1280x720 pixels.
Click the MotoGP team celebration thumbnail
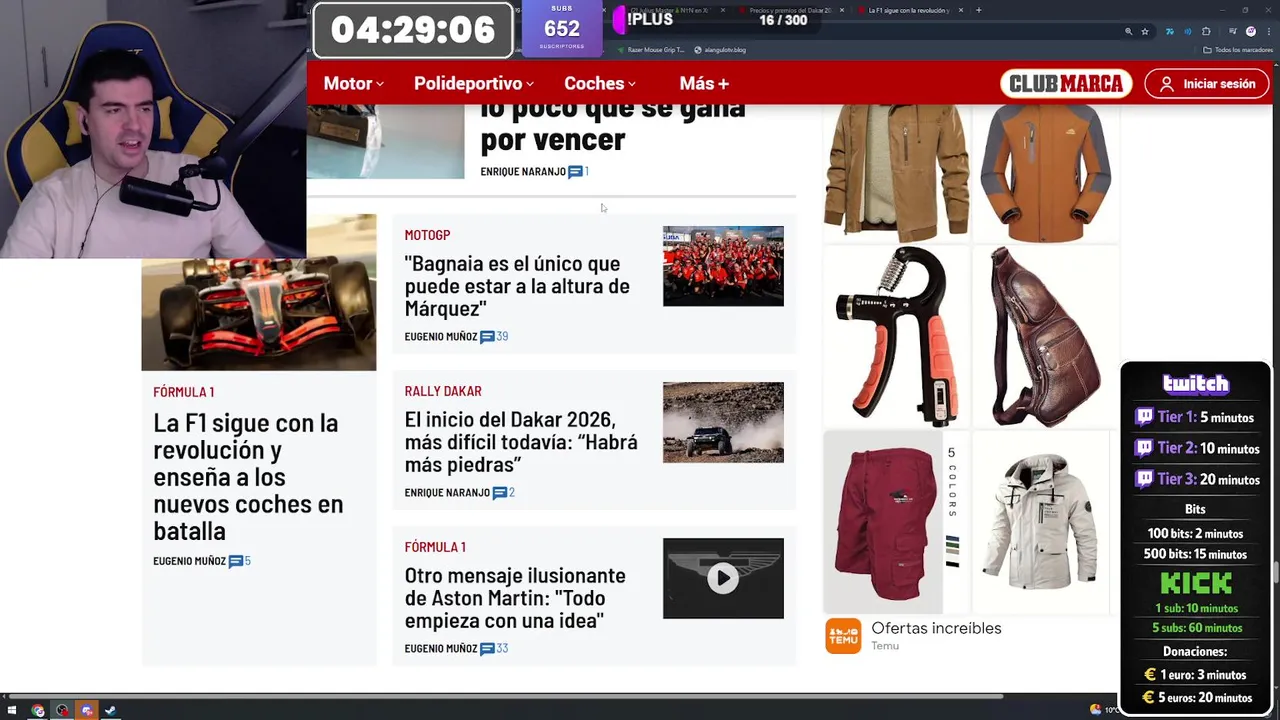[x=723, y=266]
